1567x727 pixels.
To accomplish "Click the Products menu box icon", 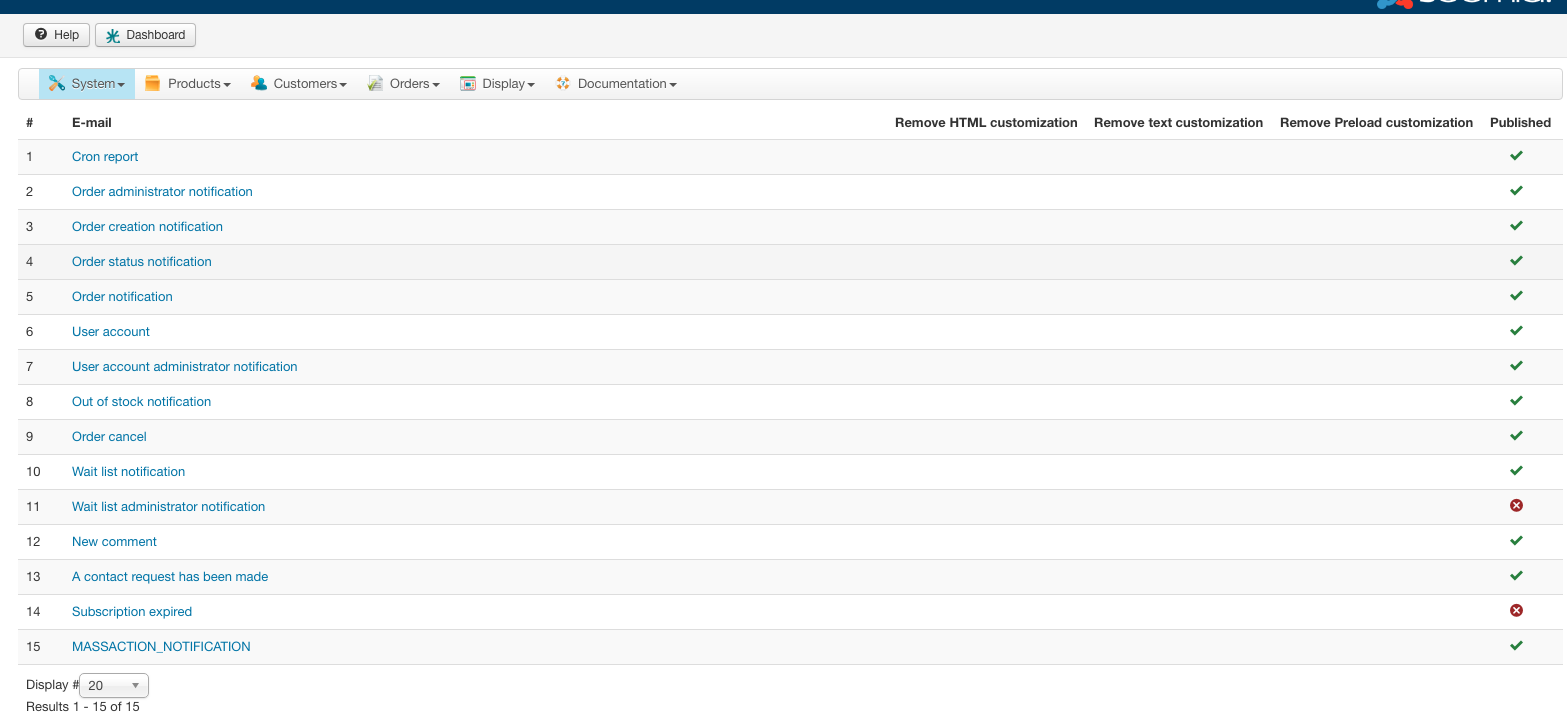I will [x=152, y=84].
